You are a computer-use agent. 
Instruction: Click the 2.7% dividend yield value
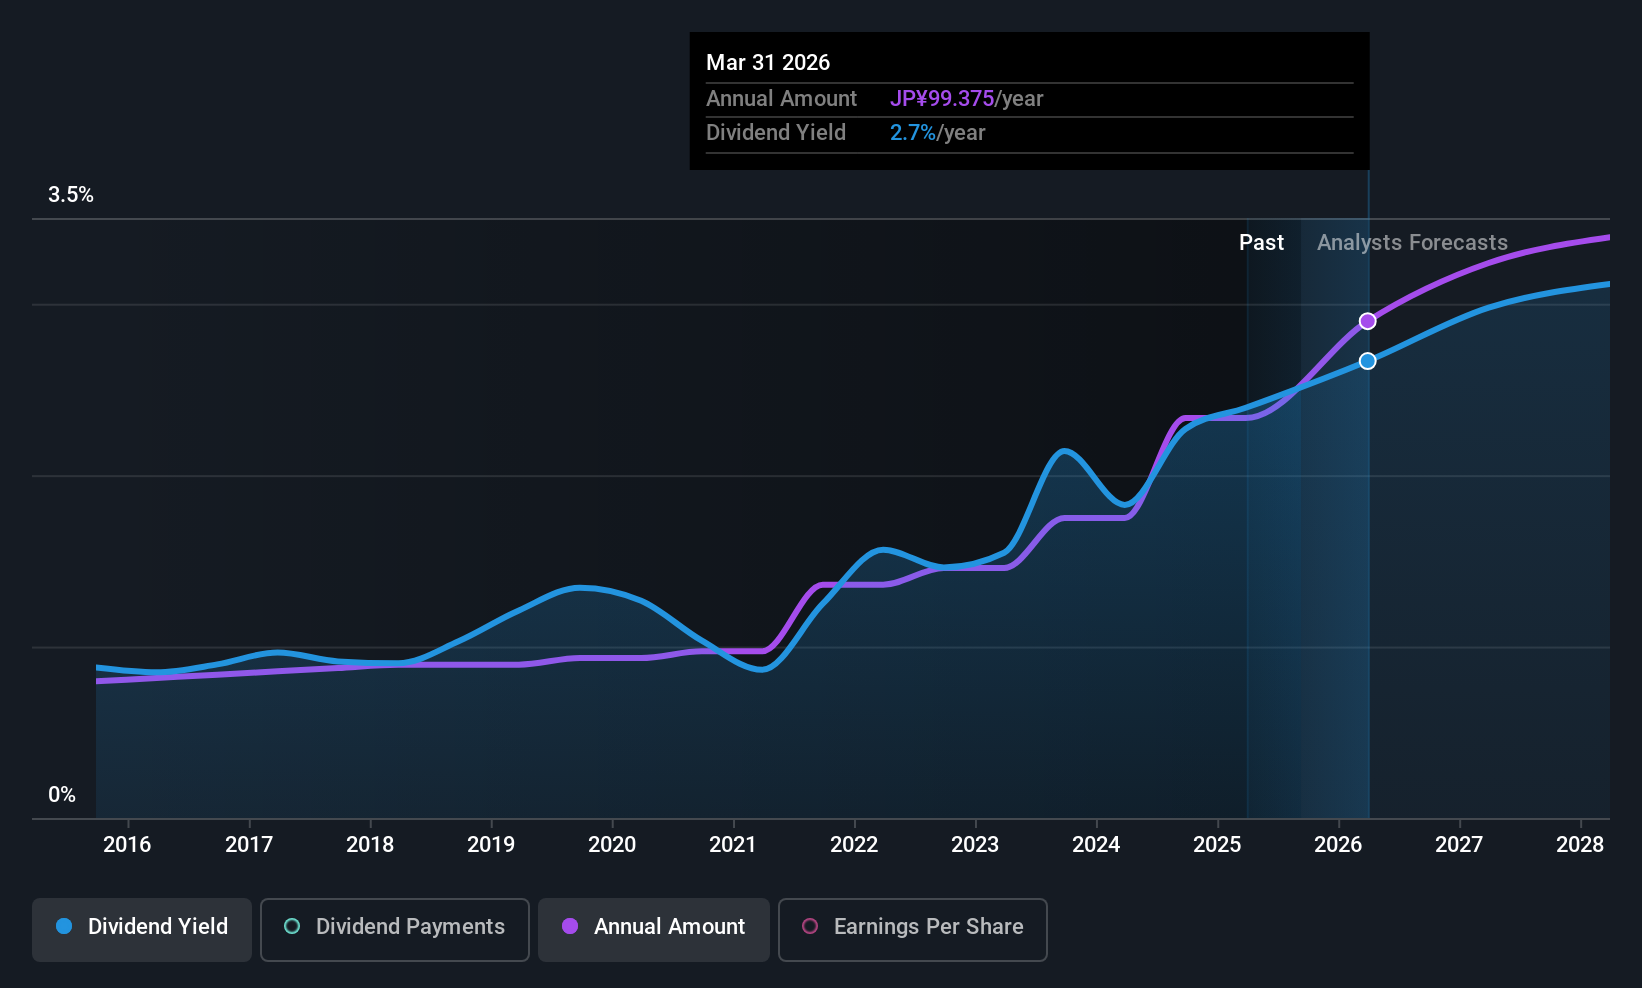pyautogui.click(x=912, y=132)
